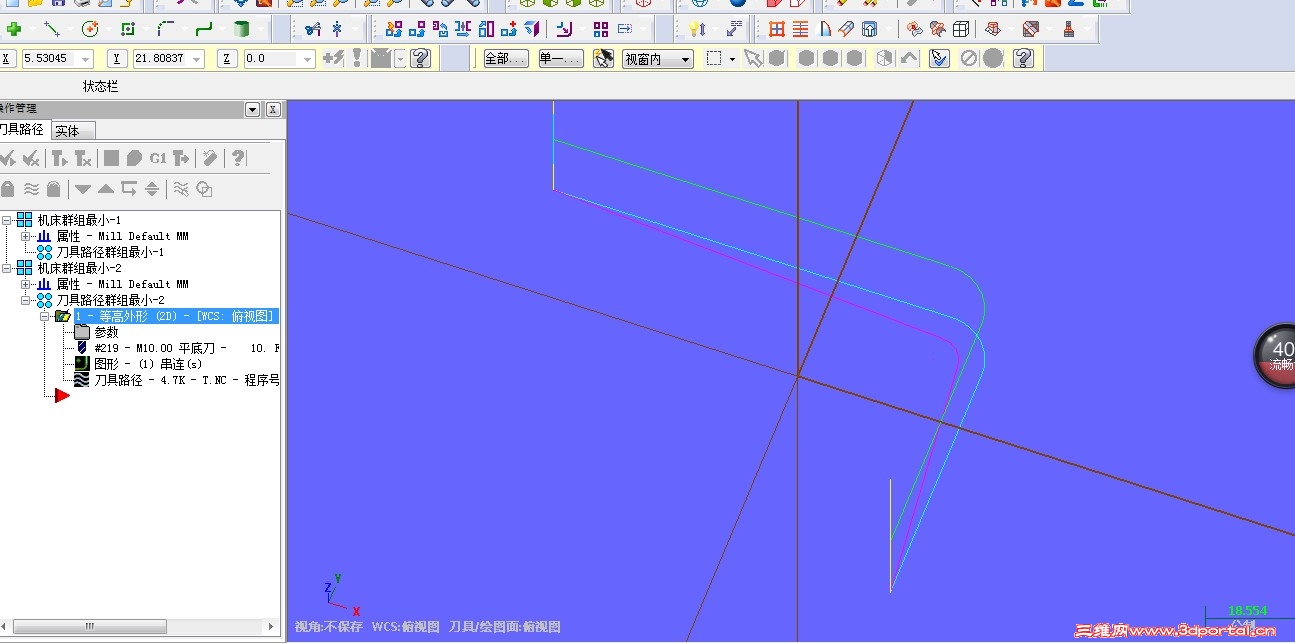Image resolution: width=1295 pixels, height=644 pixels.
Task: Click the 全部... select all button
Action: click(x=506, y=59)
